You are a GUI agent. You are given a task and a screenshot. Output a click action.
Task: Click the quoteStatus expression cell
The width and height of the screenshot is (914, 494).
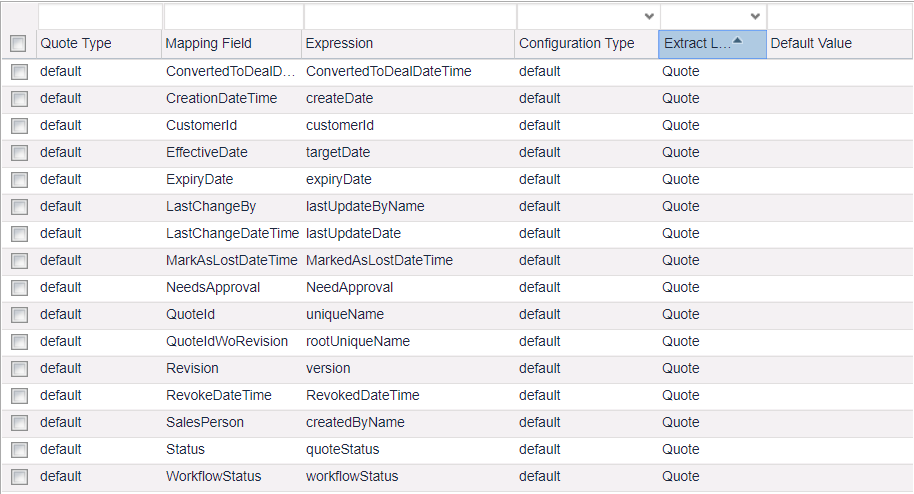tap(342, 450)
